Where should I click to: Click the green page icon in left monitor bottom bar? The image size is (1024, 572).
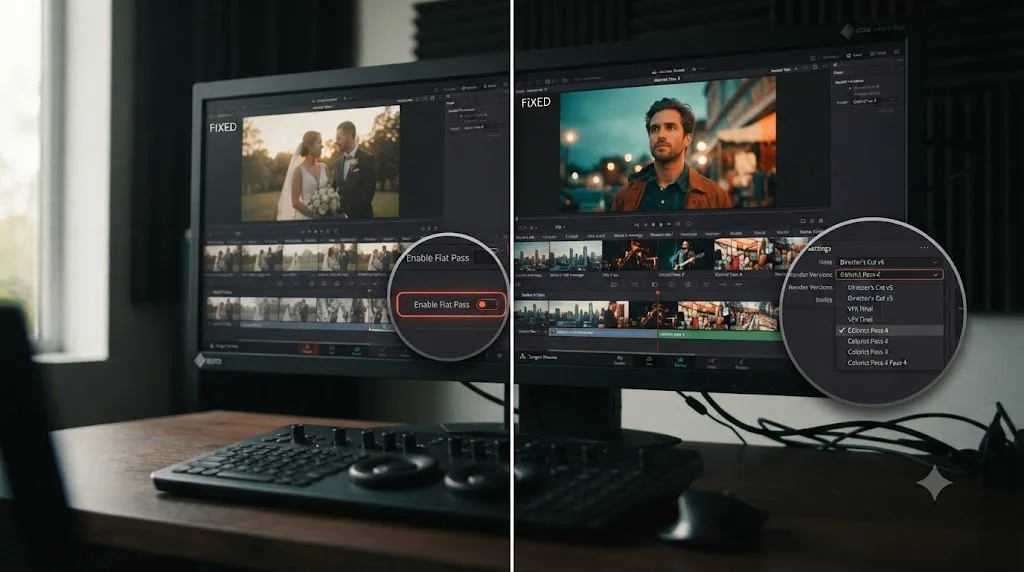356,351
